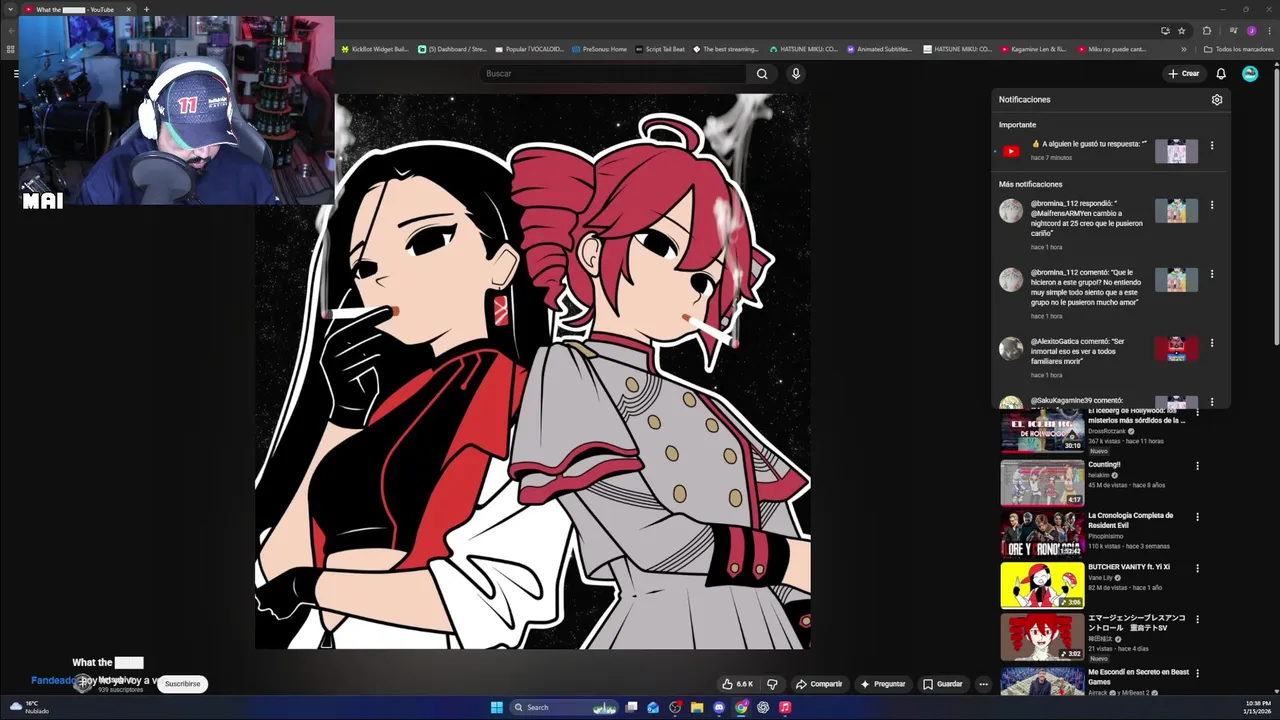The height and width of the screenshot is (720, 1280).
Task: Open 'Script Tail Beat' bookmark
Action: pos(660,49)
